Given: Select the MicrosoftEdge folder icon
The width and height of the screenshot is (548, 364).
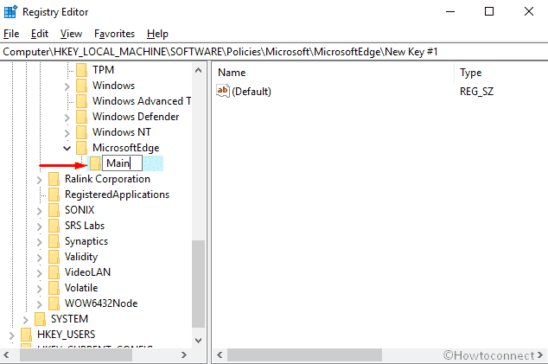Looking at the screenshot, I should pos(82,148).
